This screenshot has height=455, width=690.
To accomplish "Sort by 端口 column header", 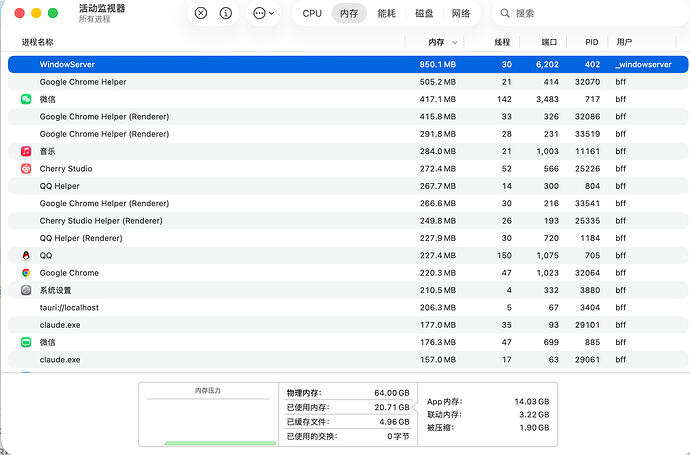I will (549, 42).
